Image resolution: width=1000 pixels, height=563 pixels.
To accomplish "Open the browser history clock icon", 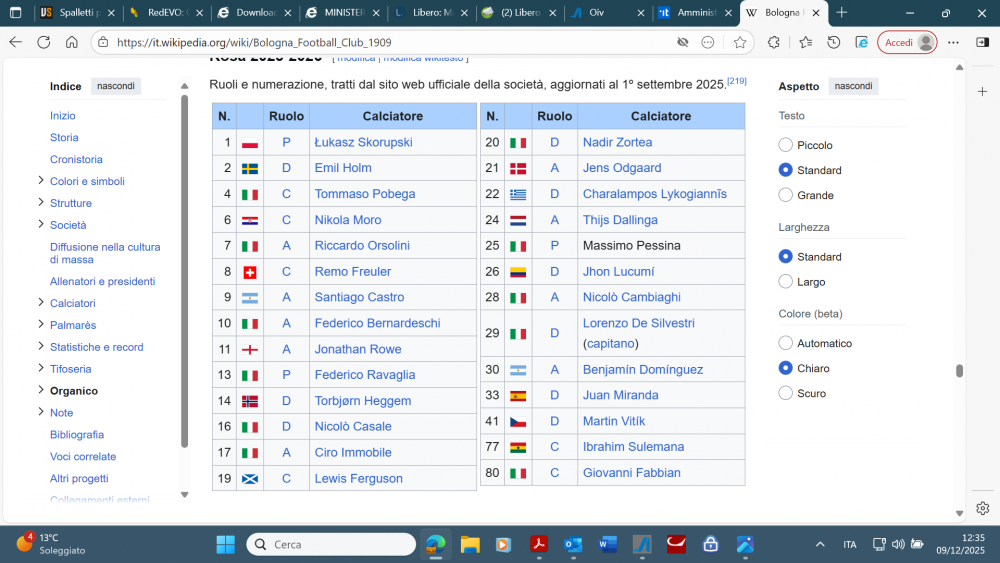I will click(x=833, y=42).
